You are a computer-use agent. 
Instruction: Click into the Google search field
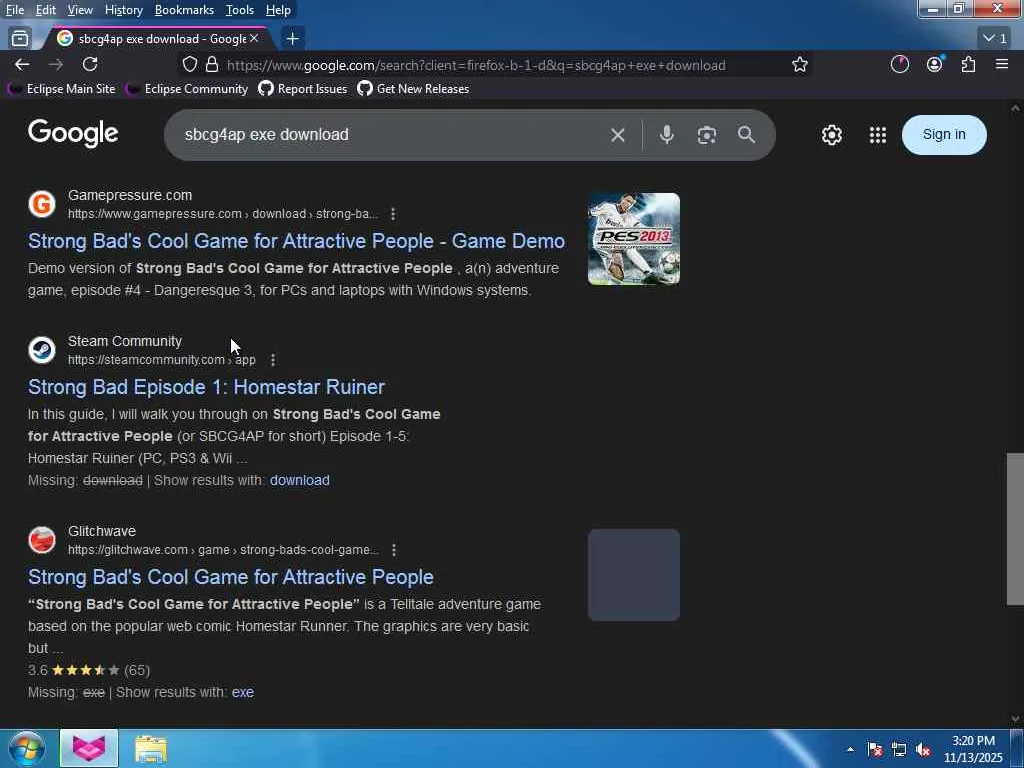coord(392,135)
